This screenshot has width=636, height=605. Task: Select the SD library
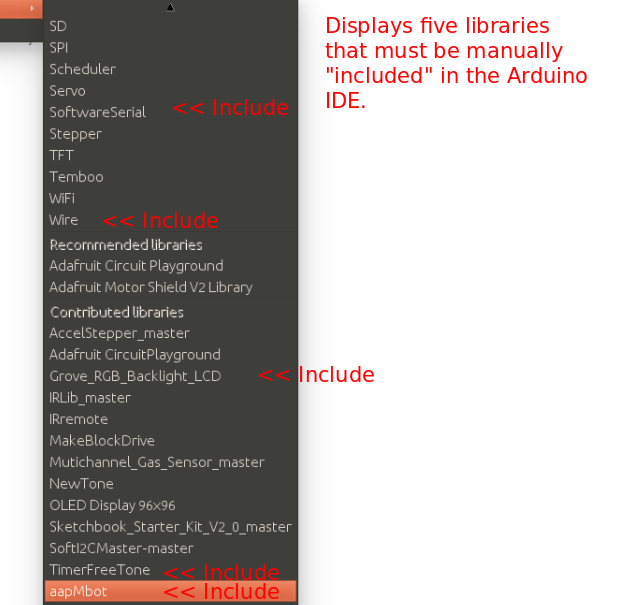coord(58,26)
